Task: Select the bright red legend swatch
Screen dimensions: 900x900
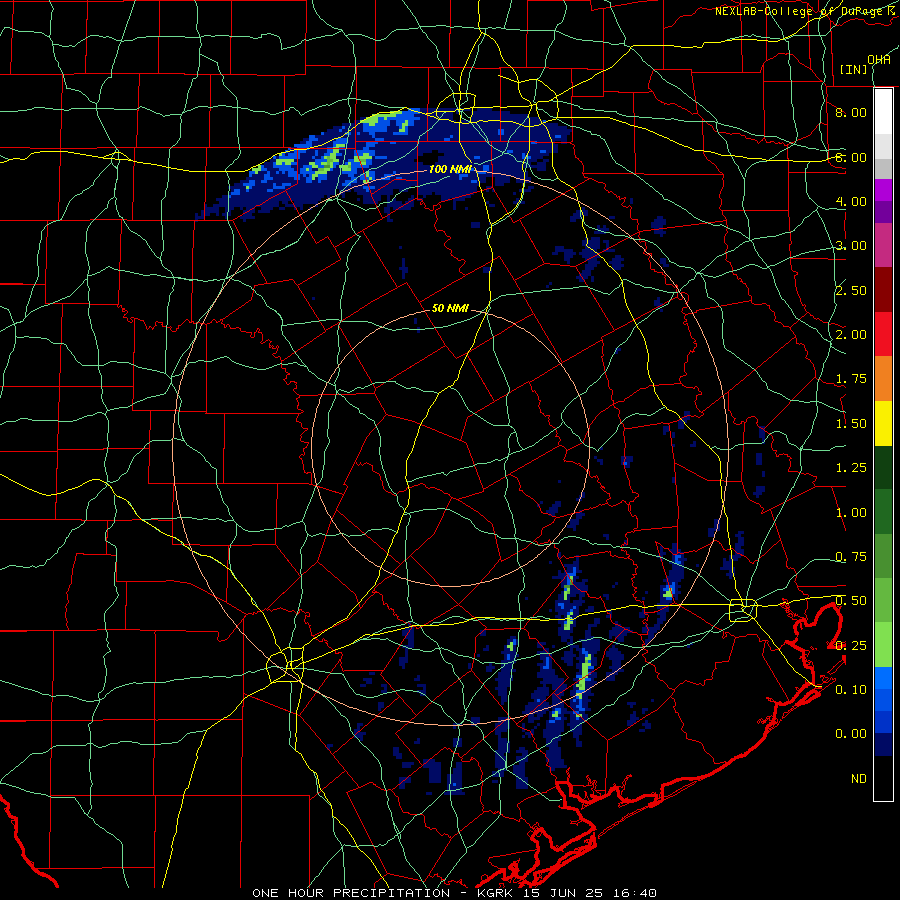Action: pyautogui.click(x=883, y=334)
